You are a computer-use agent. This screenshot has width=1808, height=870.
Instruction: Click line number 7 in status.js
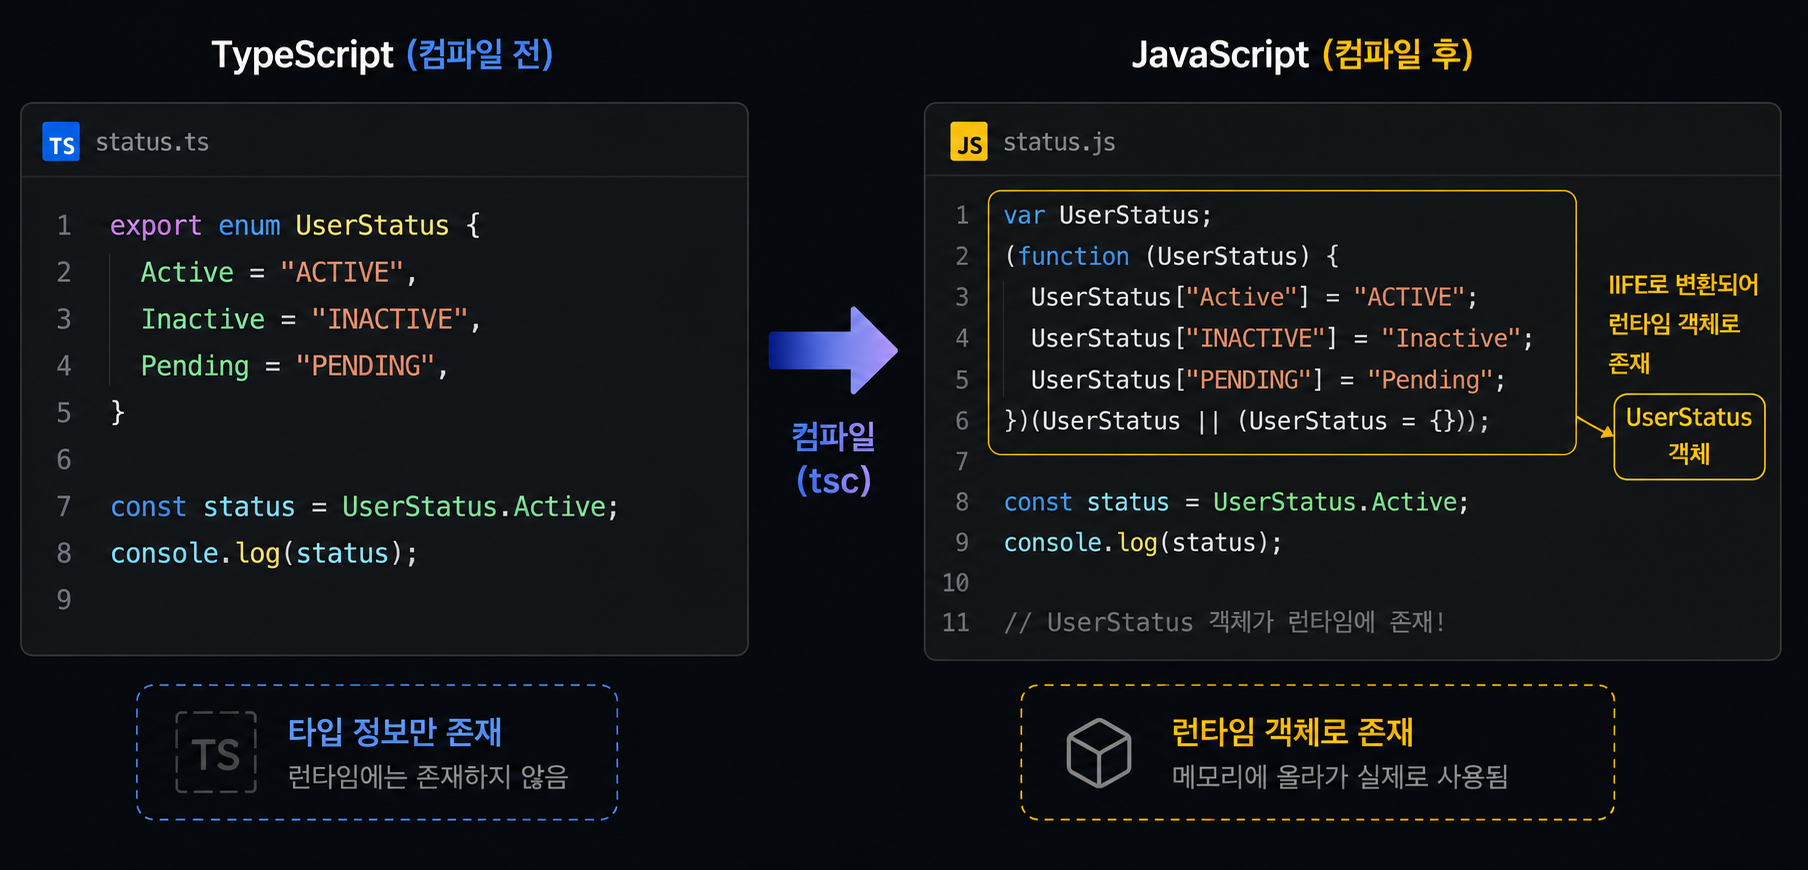962,462
